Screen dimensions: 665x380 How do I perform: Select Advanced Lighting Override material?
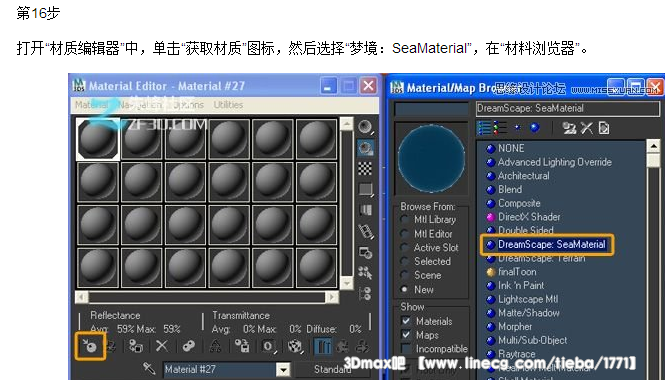555,162
